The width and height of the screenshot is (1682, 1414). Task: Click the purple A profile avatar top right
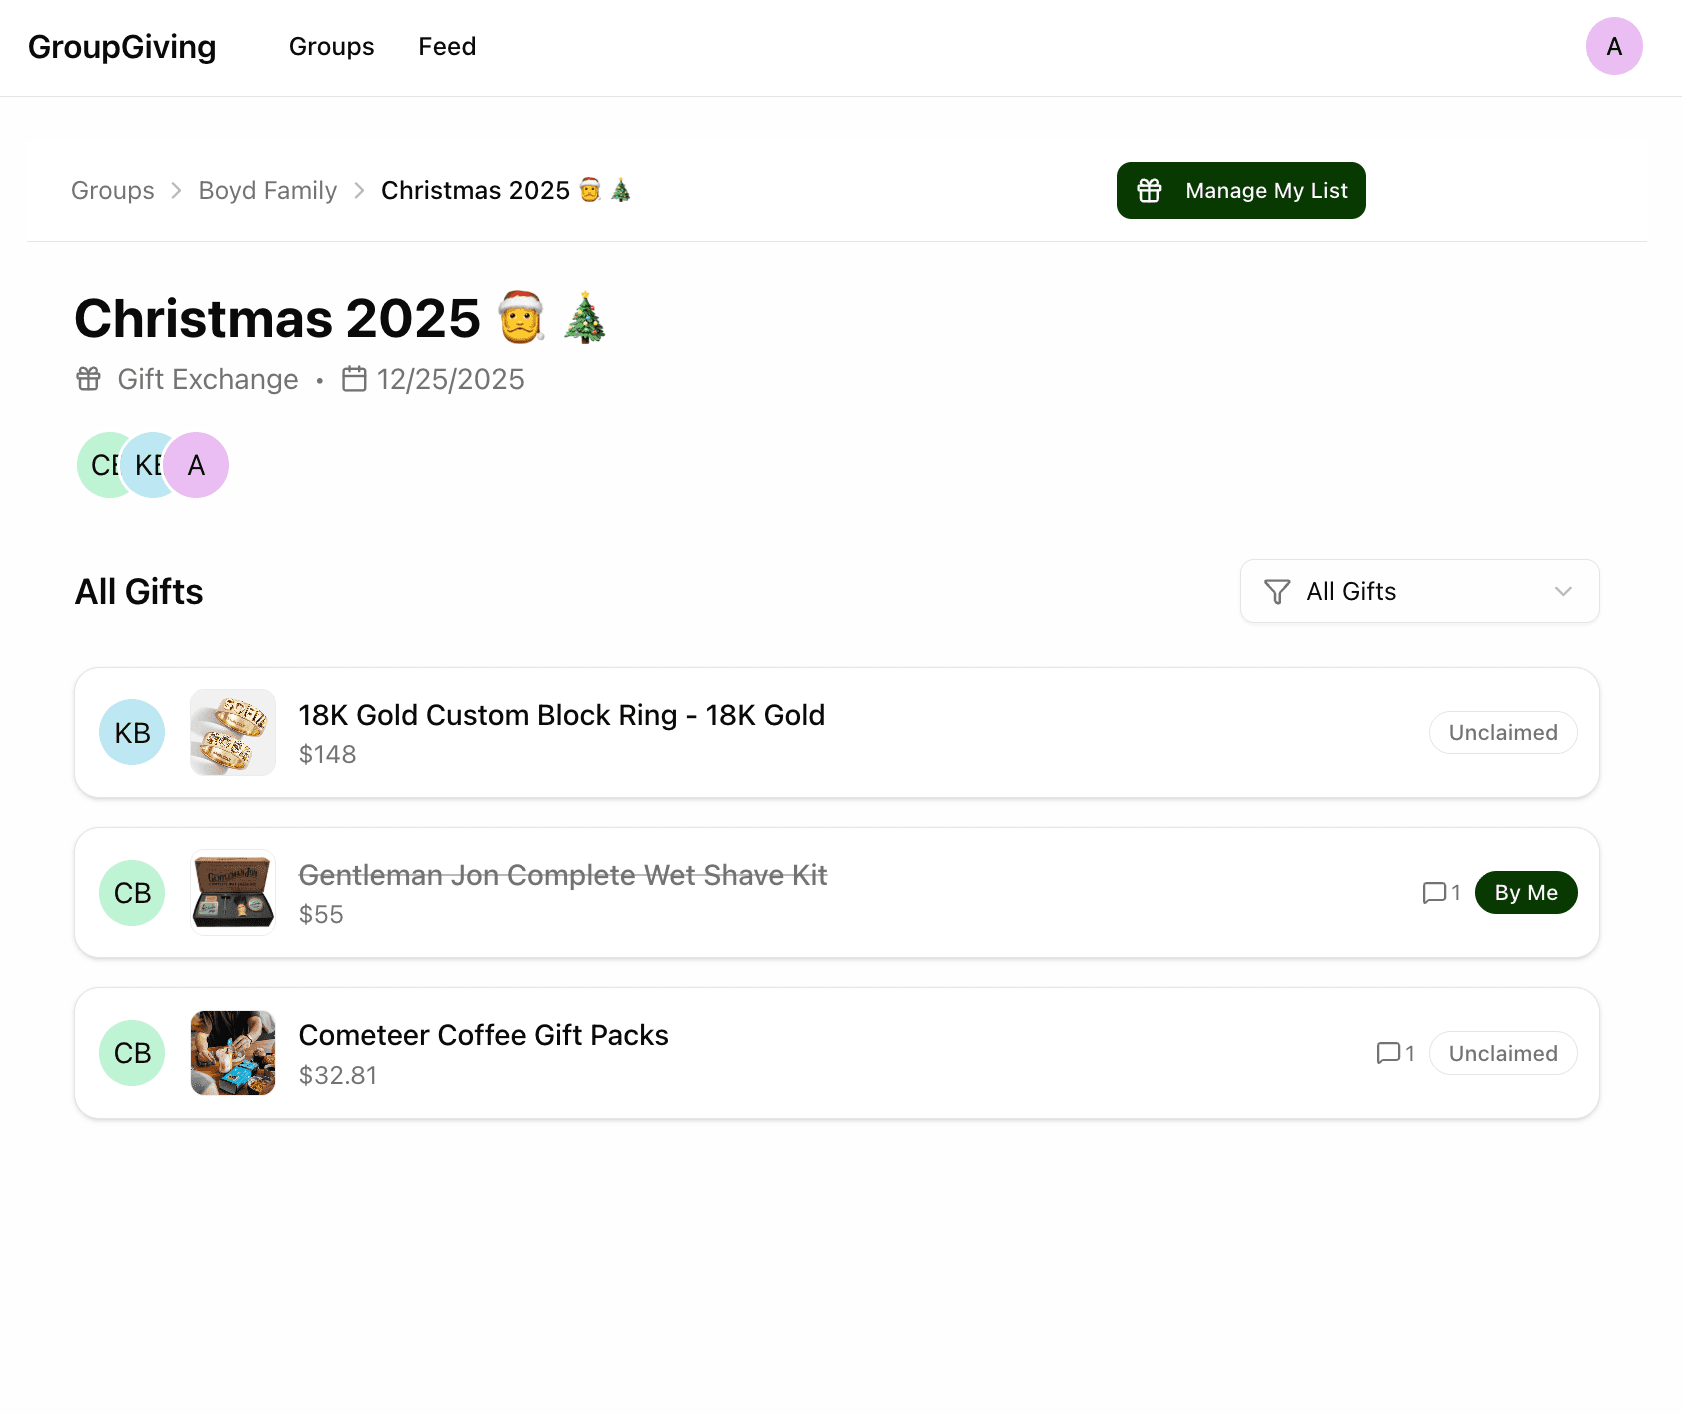click(x=1614, y=46)
